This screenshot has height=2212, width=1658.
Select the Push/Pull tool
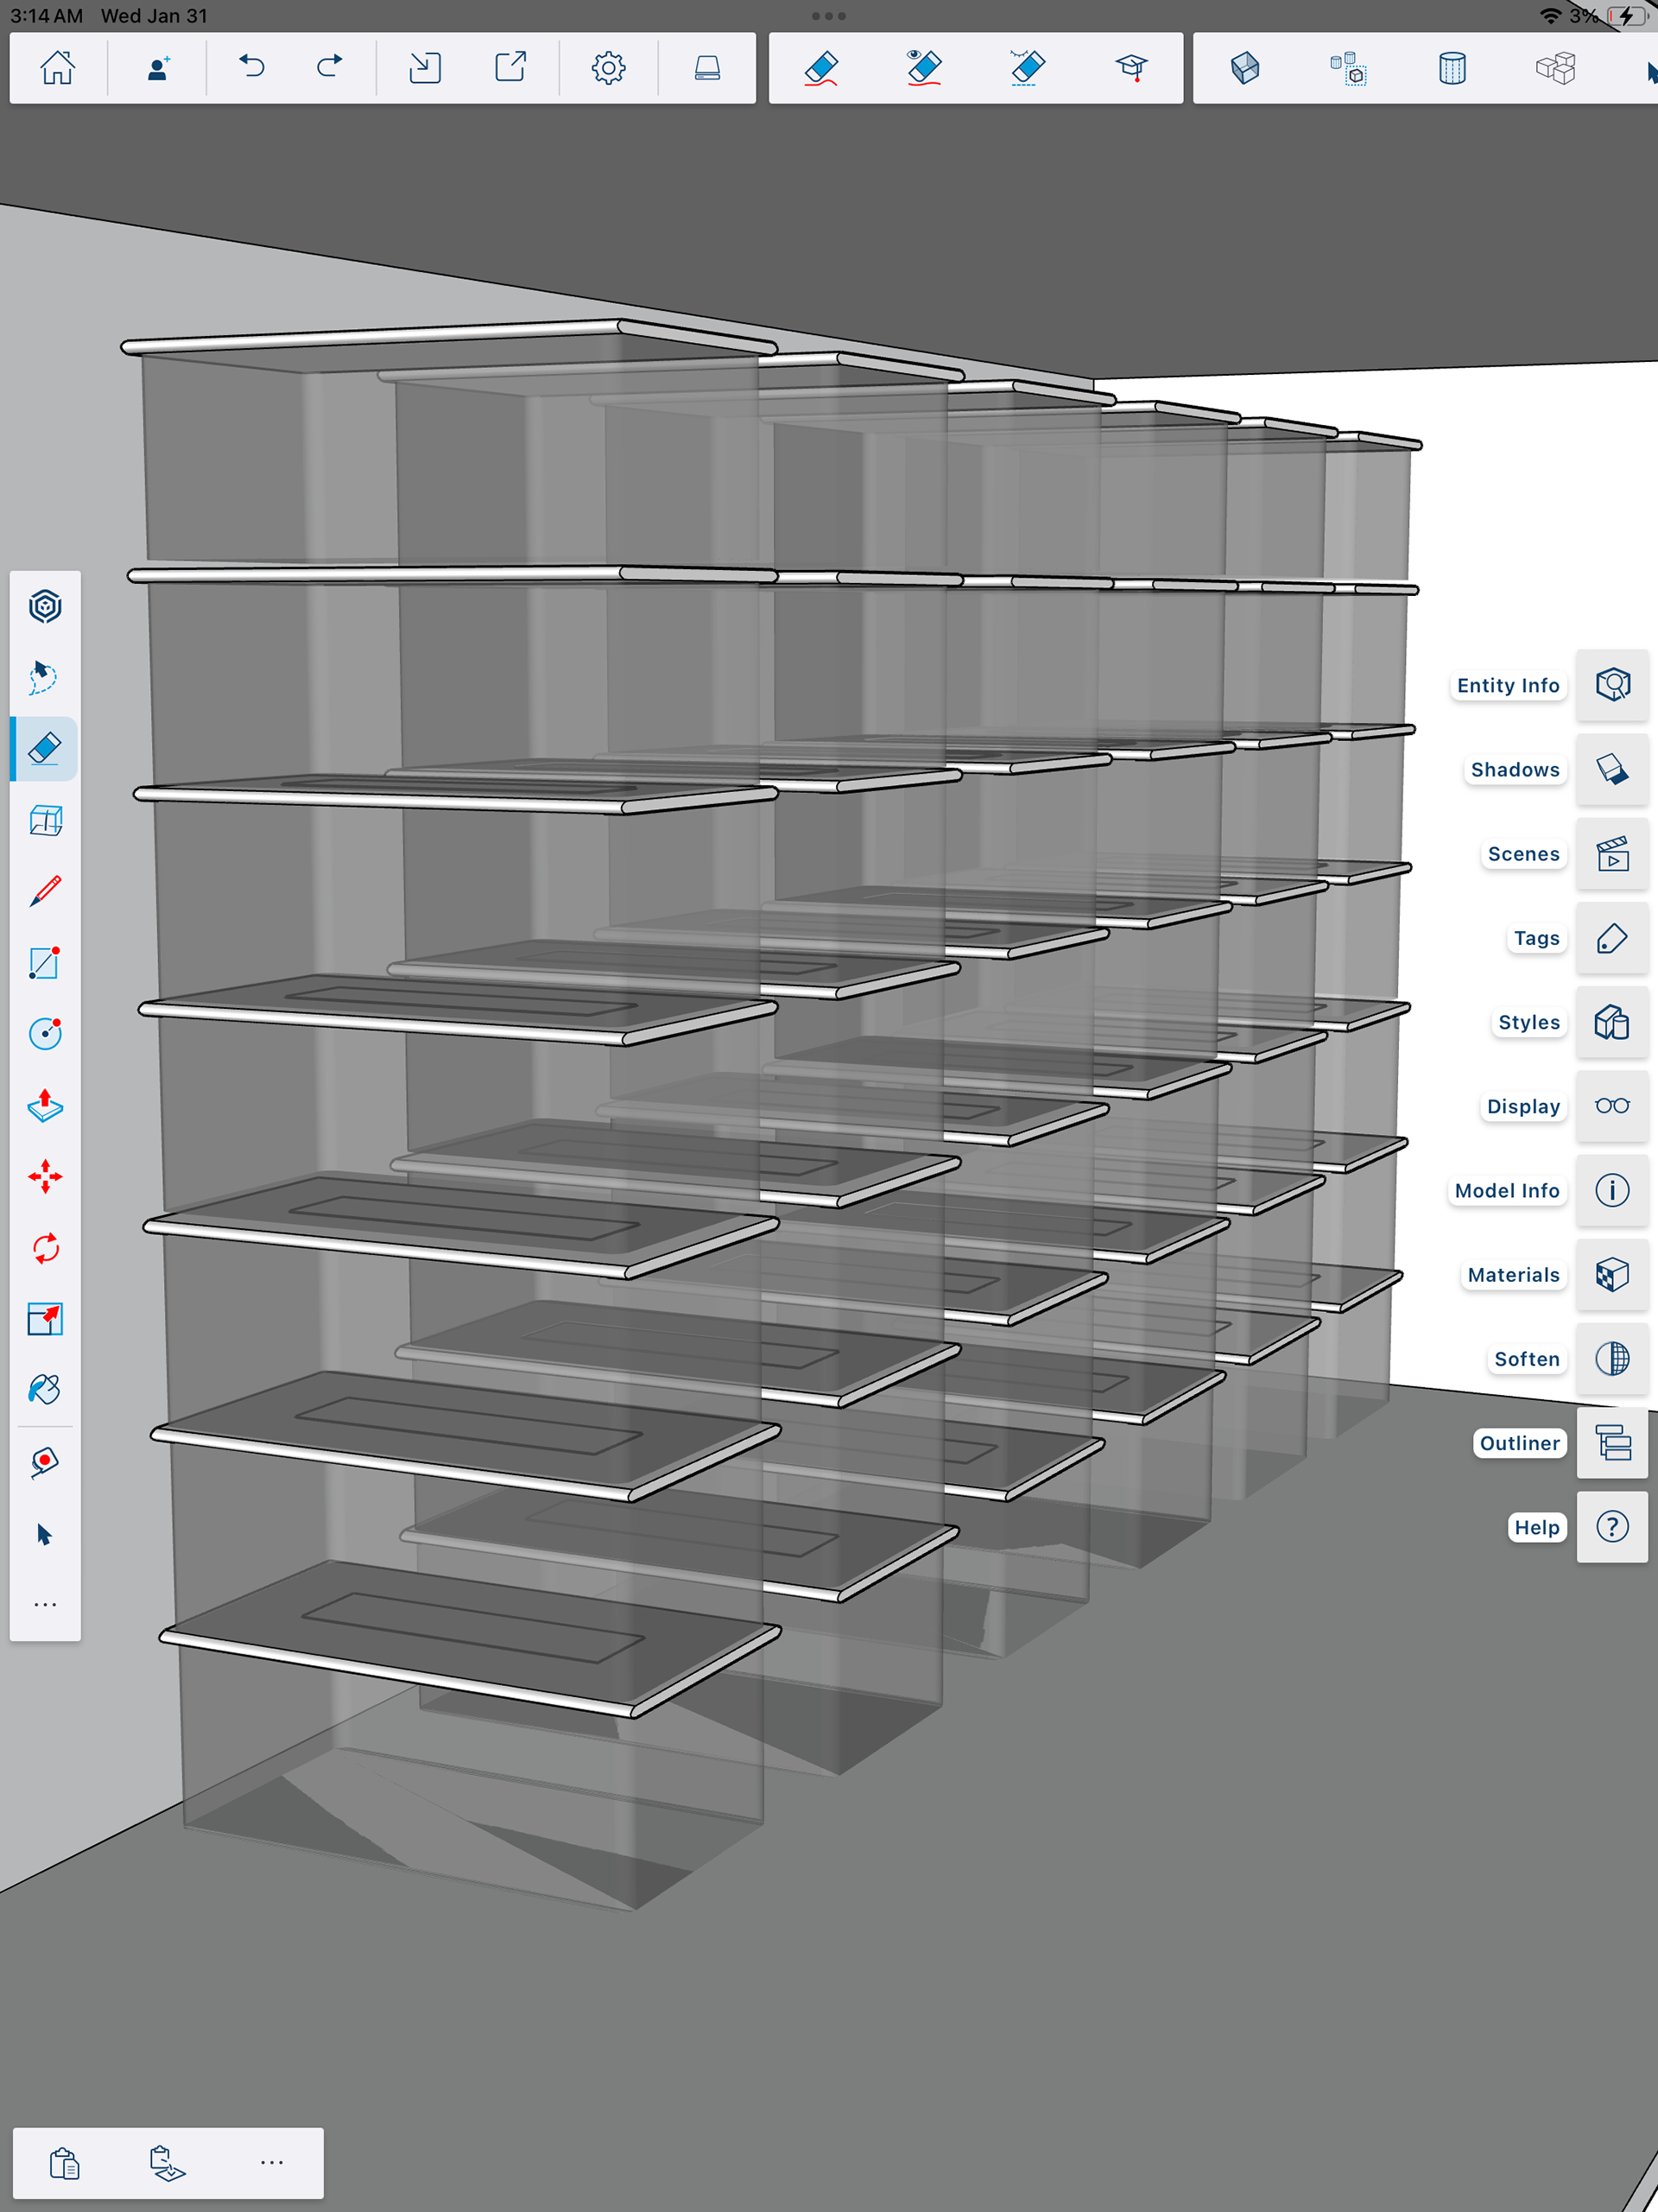45,1105
